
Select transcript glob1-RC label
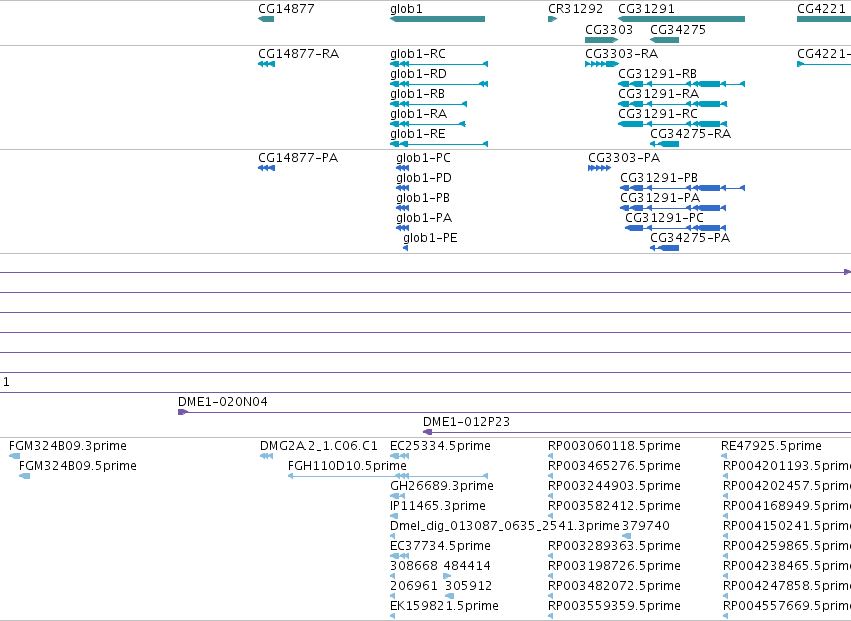click(x=418, y=54)
